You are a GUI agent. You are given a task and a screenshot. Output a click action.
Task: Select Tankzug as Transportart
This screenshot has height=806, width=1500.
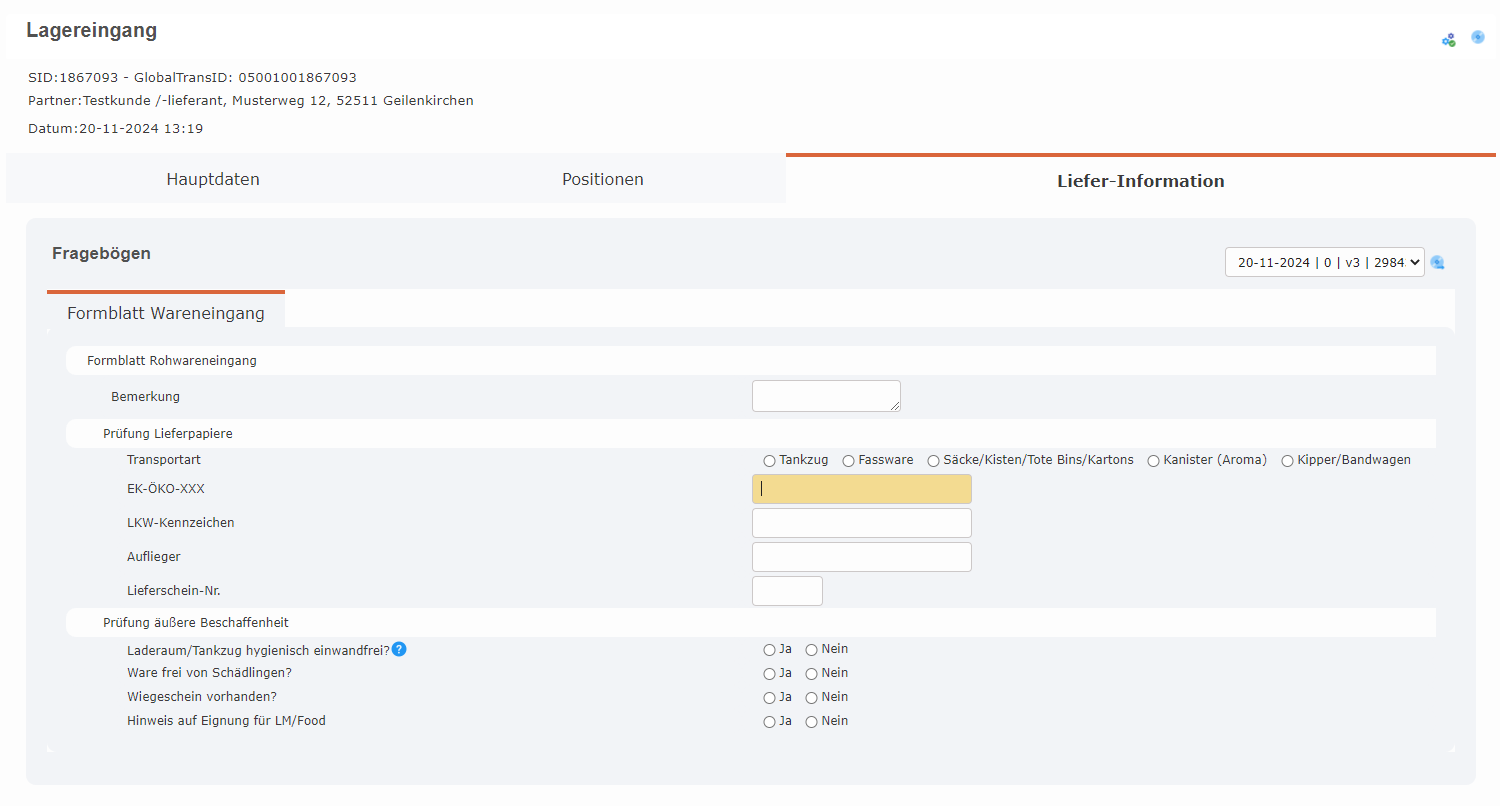[x=769, y=461]
